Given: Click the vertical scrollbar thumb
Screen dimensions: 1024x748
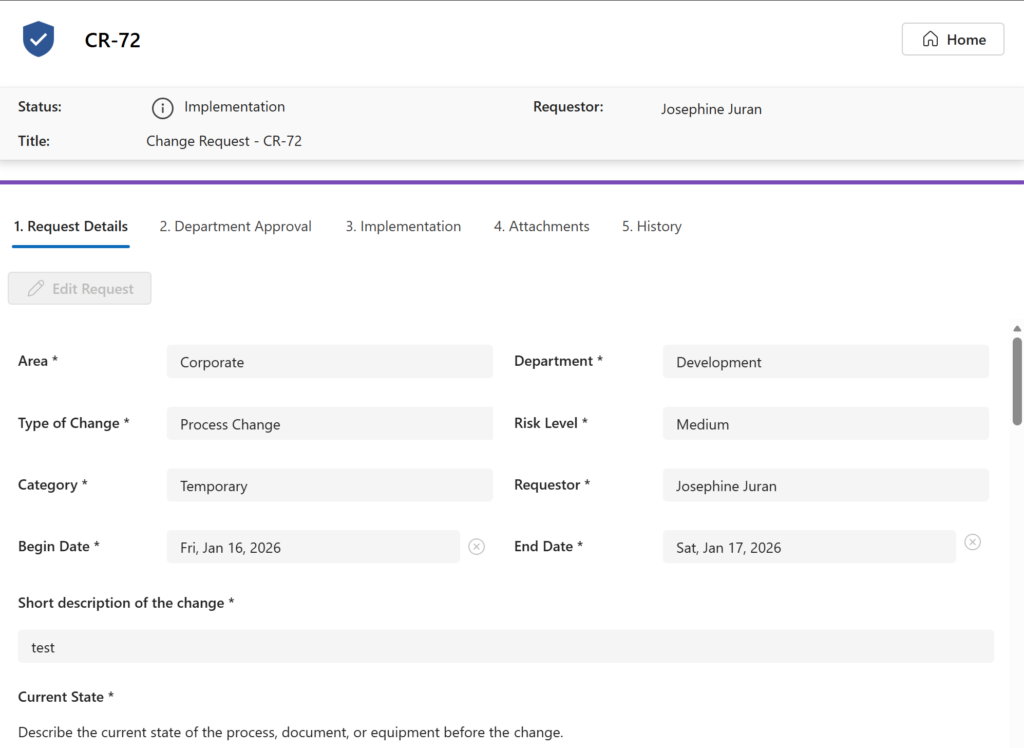Looking at the screenshot, I should tap(1017, 382).
